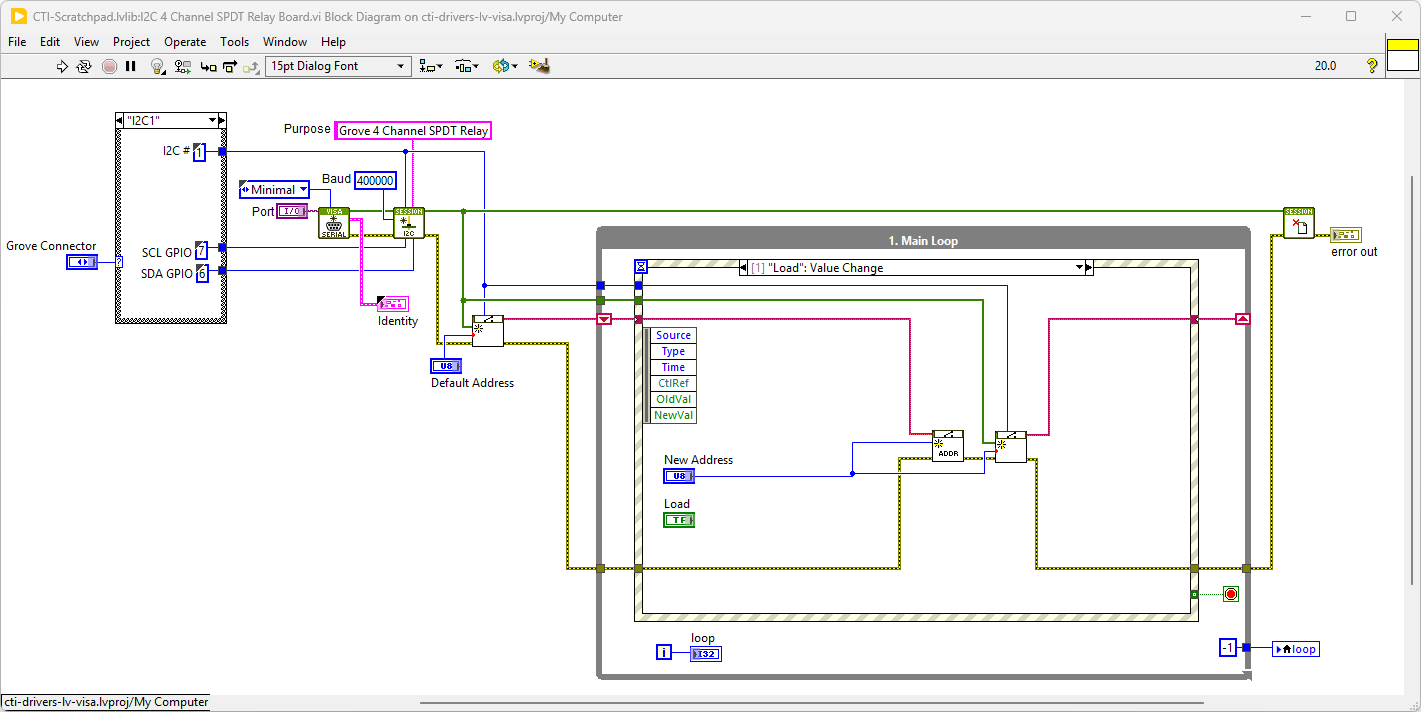
Task: Click the Run arrow to start the VI
Action: (62, 66)
